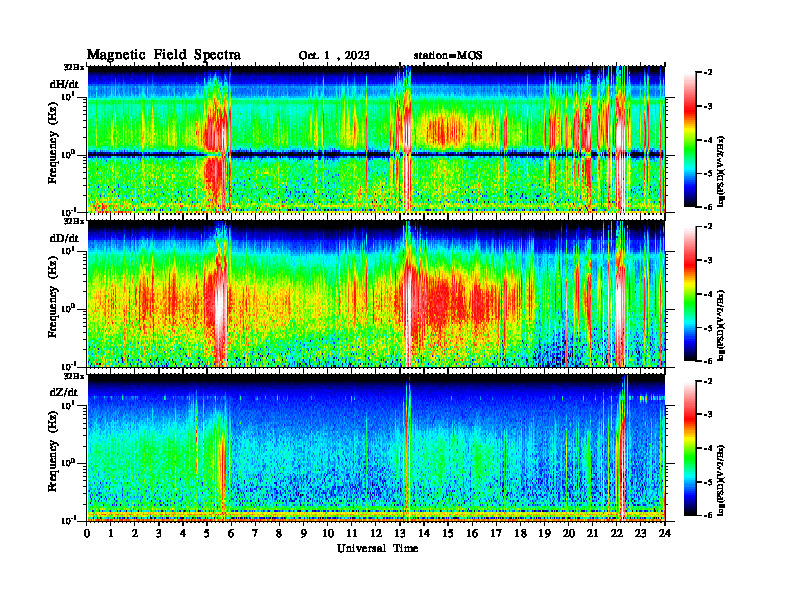The height and width of the screenshot is (612, 792).
Task: Click hour 1 on the Universal Time axis
Action: point(111,534)
